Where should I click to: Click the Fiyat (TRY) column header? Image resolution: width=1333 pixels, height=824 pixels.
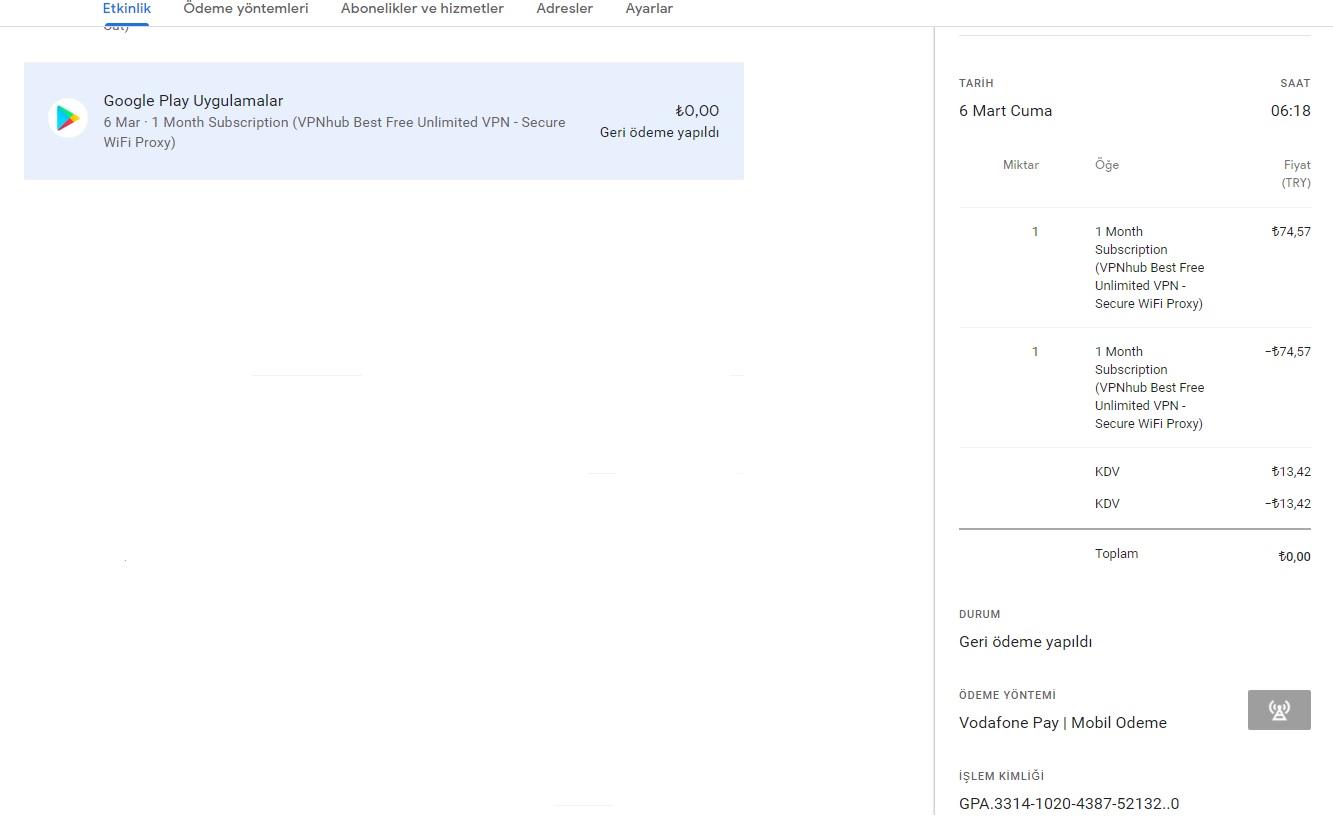(x=1296, y=174)
